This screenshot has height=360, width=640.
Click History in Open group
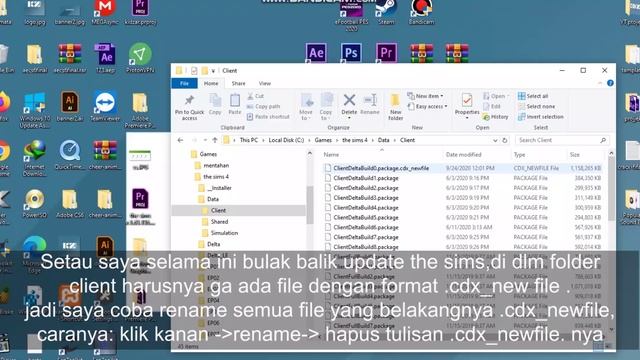pos(496,117)
